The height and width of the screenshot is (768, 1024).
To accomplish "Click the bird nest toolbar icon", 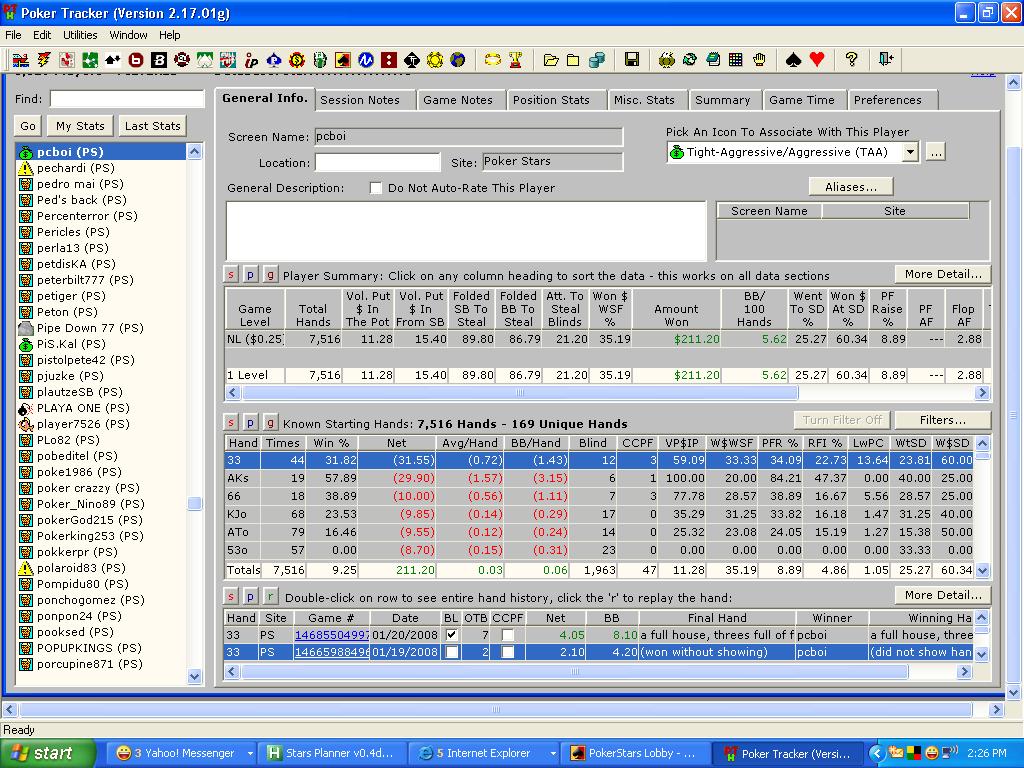I will click(667, 60).
